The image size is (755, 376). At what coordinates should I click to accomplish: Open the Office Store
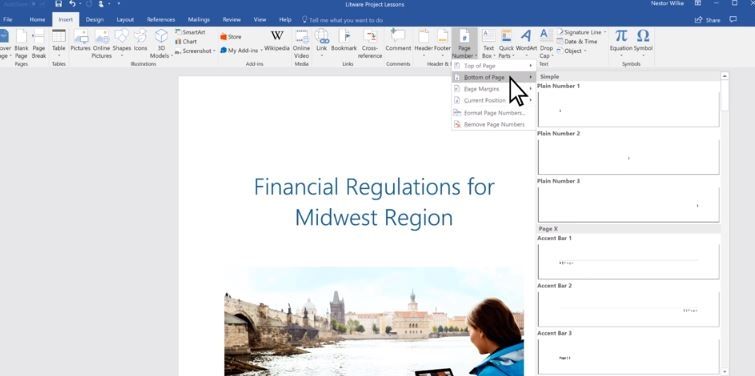point(231,37)
